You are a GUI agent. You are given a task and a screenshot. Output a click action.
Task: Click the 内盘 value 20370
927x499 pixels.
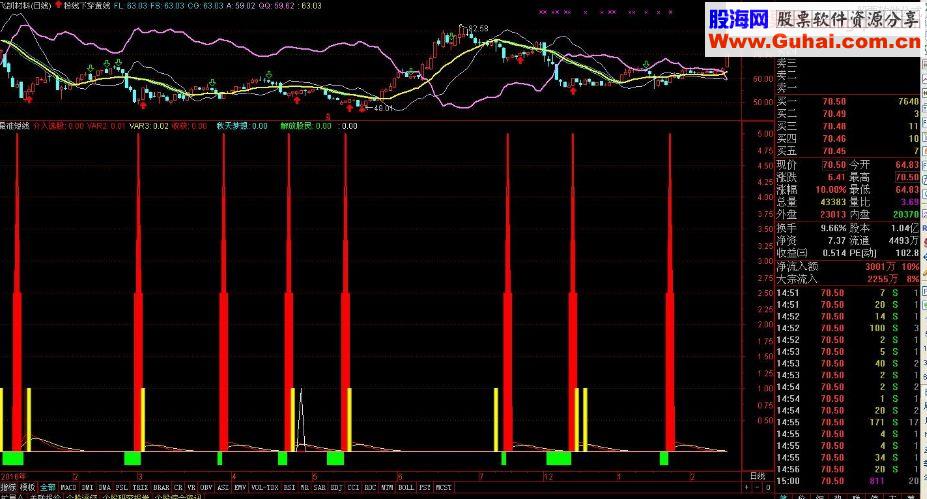pos(907,215)
